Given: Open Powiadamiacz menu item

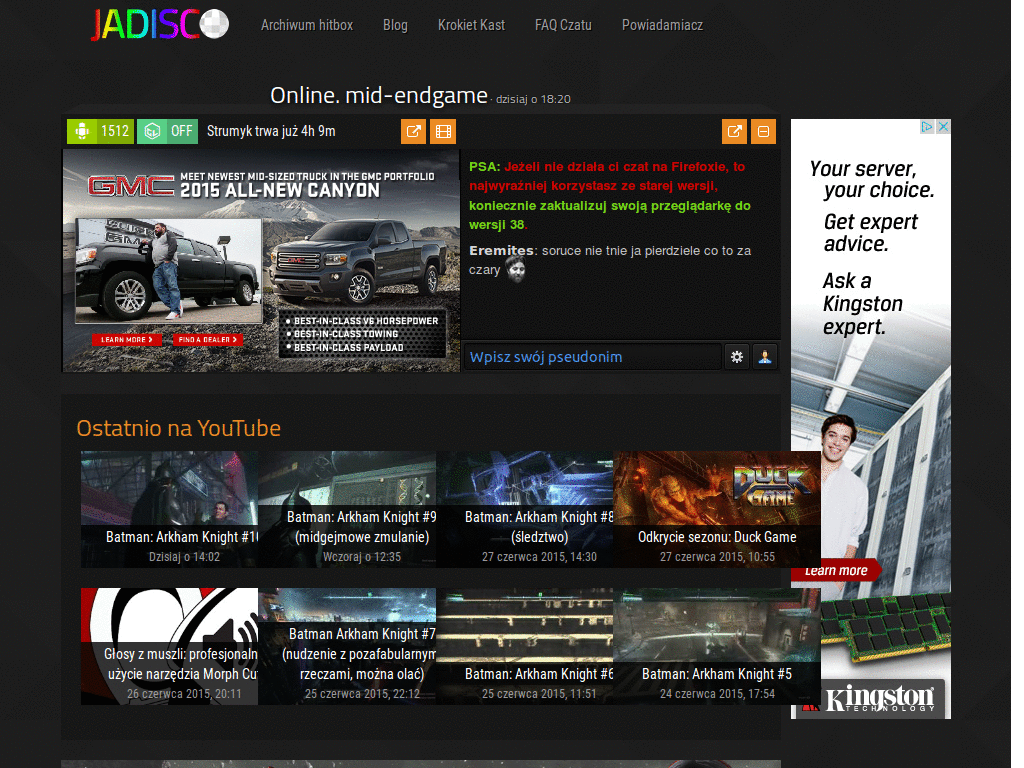Looking at the screenshot, I should tap(662, 25).
